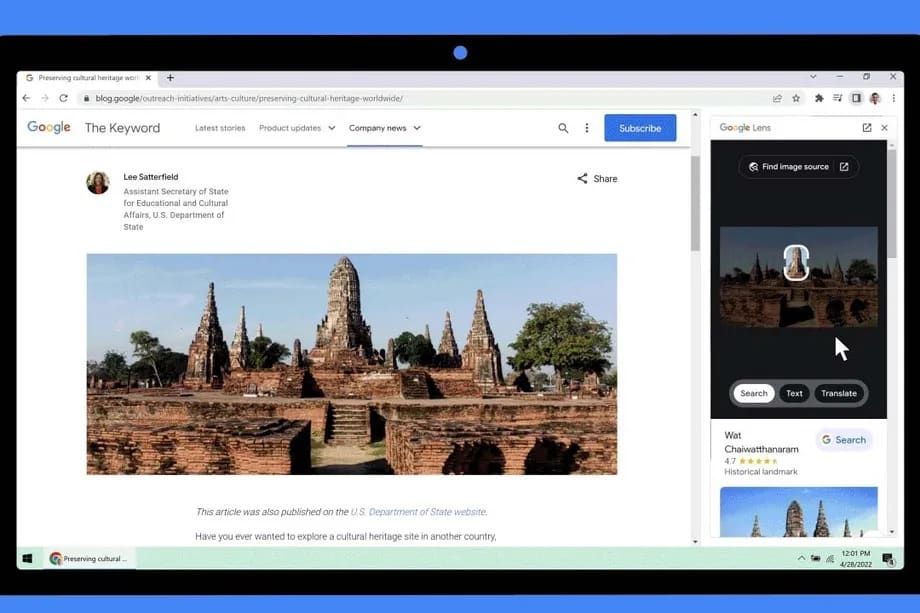Viewport: 920px width, 613px height.
Task: Open the browser window dropdown caret
Action: [812, 76]
